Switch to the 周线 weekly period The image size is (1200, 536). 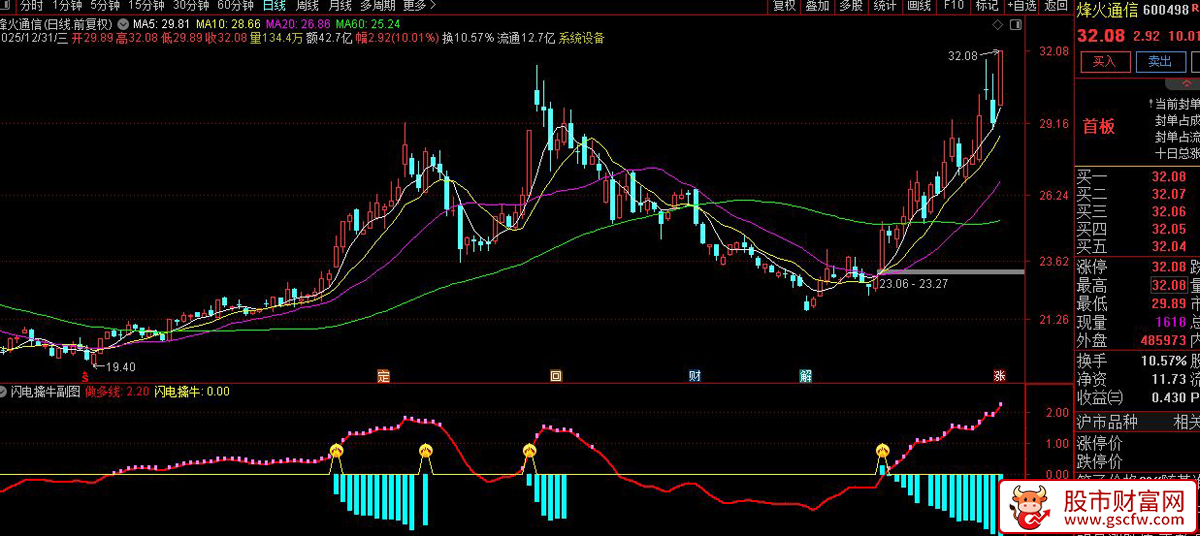[x=307, y=6]
